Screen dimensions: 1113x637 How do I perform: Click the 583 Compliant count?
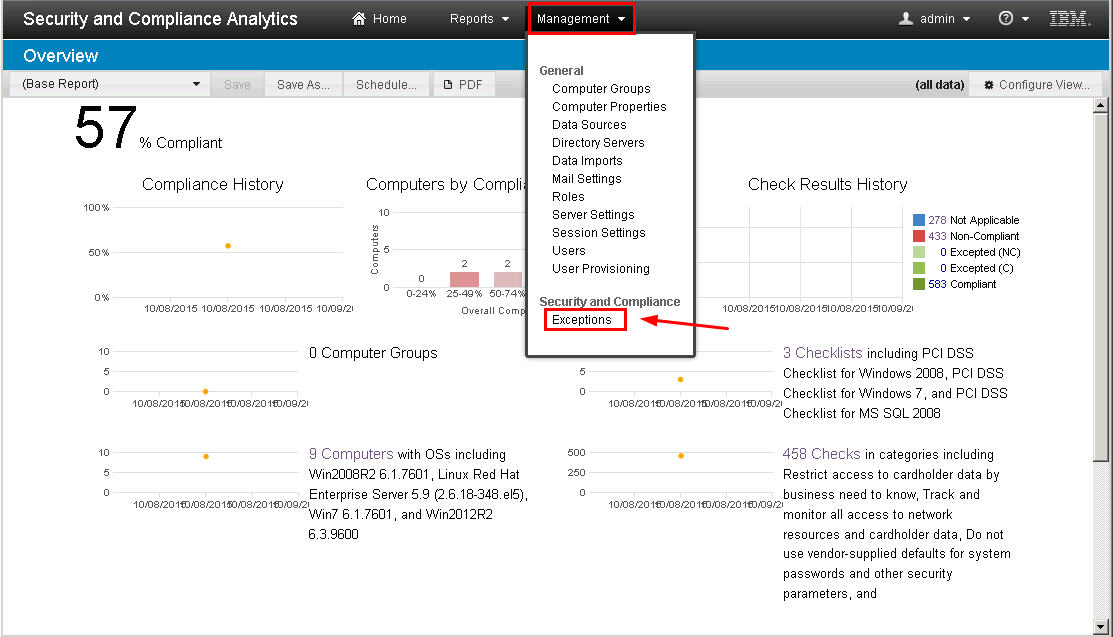point(937,284)
